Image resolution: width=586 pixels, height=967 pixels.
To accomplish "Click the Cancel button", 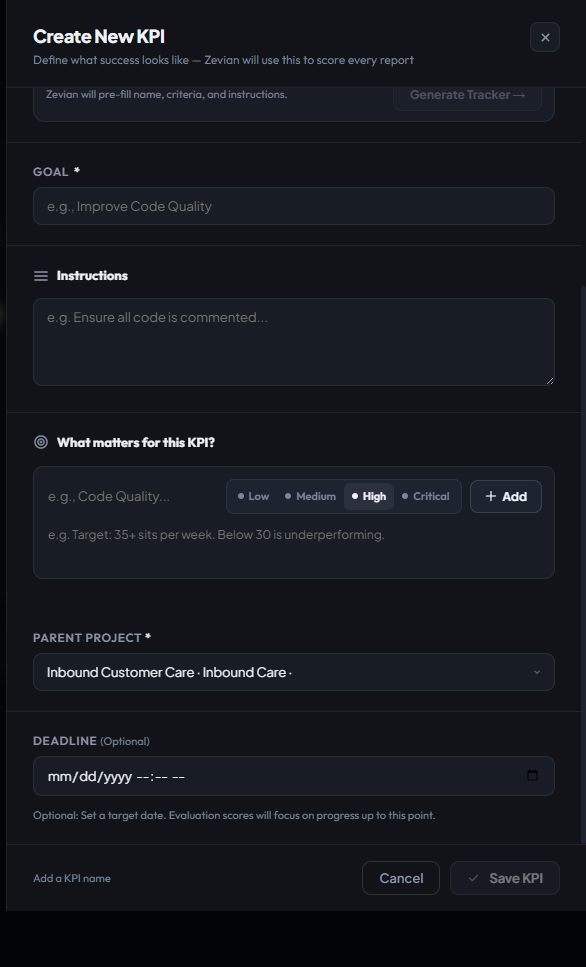I will coord(401,878).
